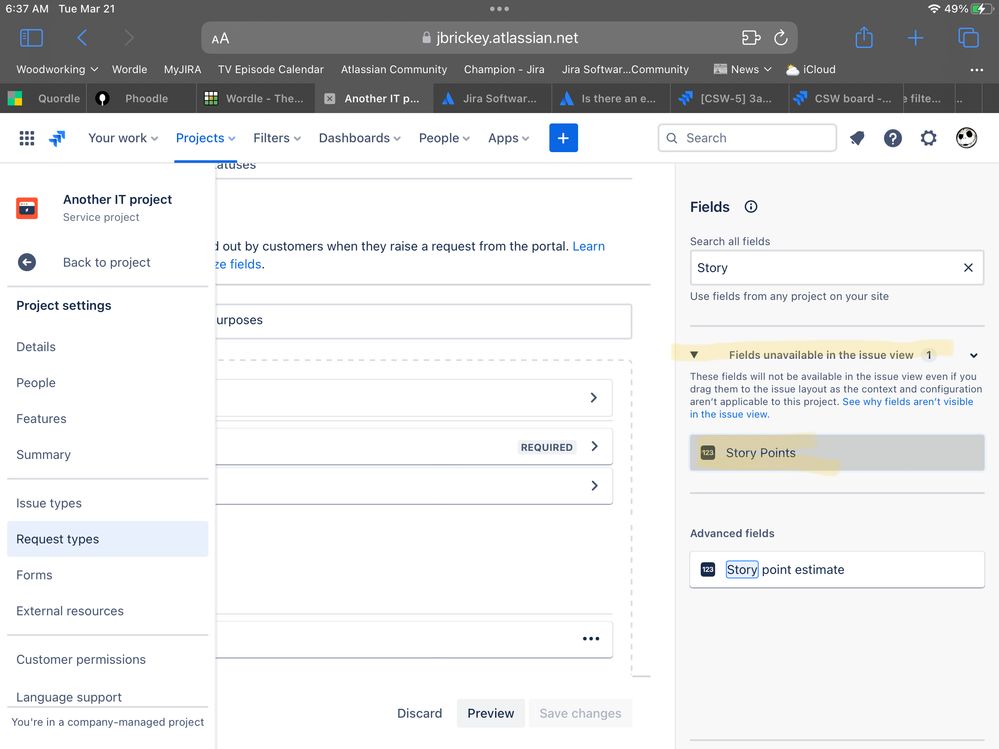Click the Story Points field type icon
This screenshot has height=749, width=999.
pos(708,453)
